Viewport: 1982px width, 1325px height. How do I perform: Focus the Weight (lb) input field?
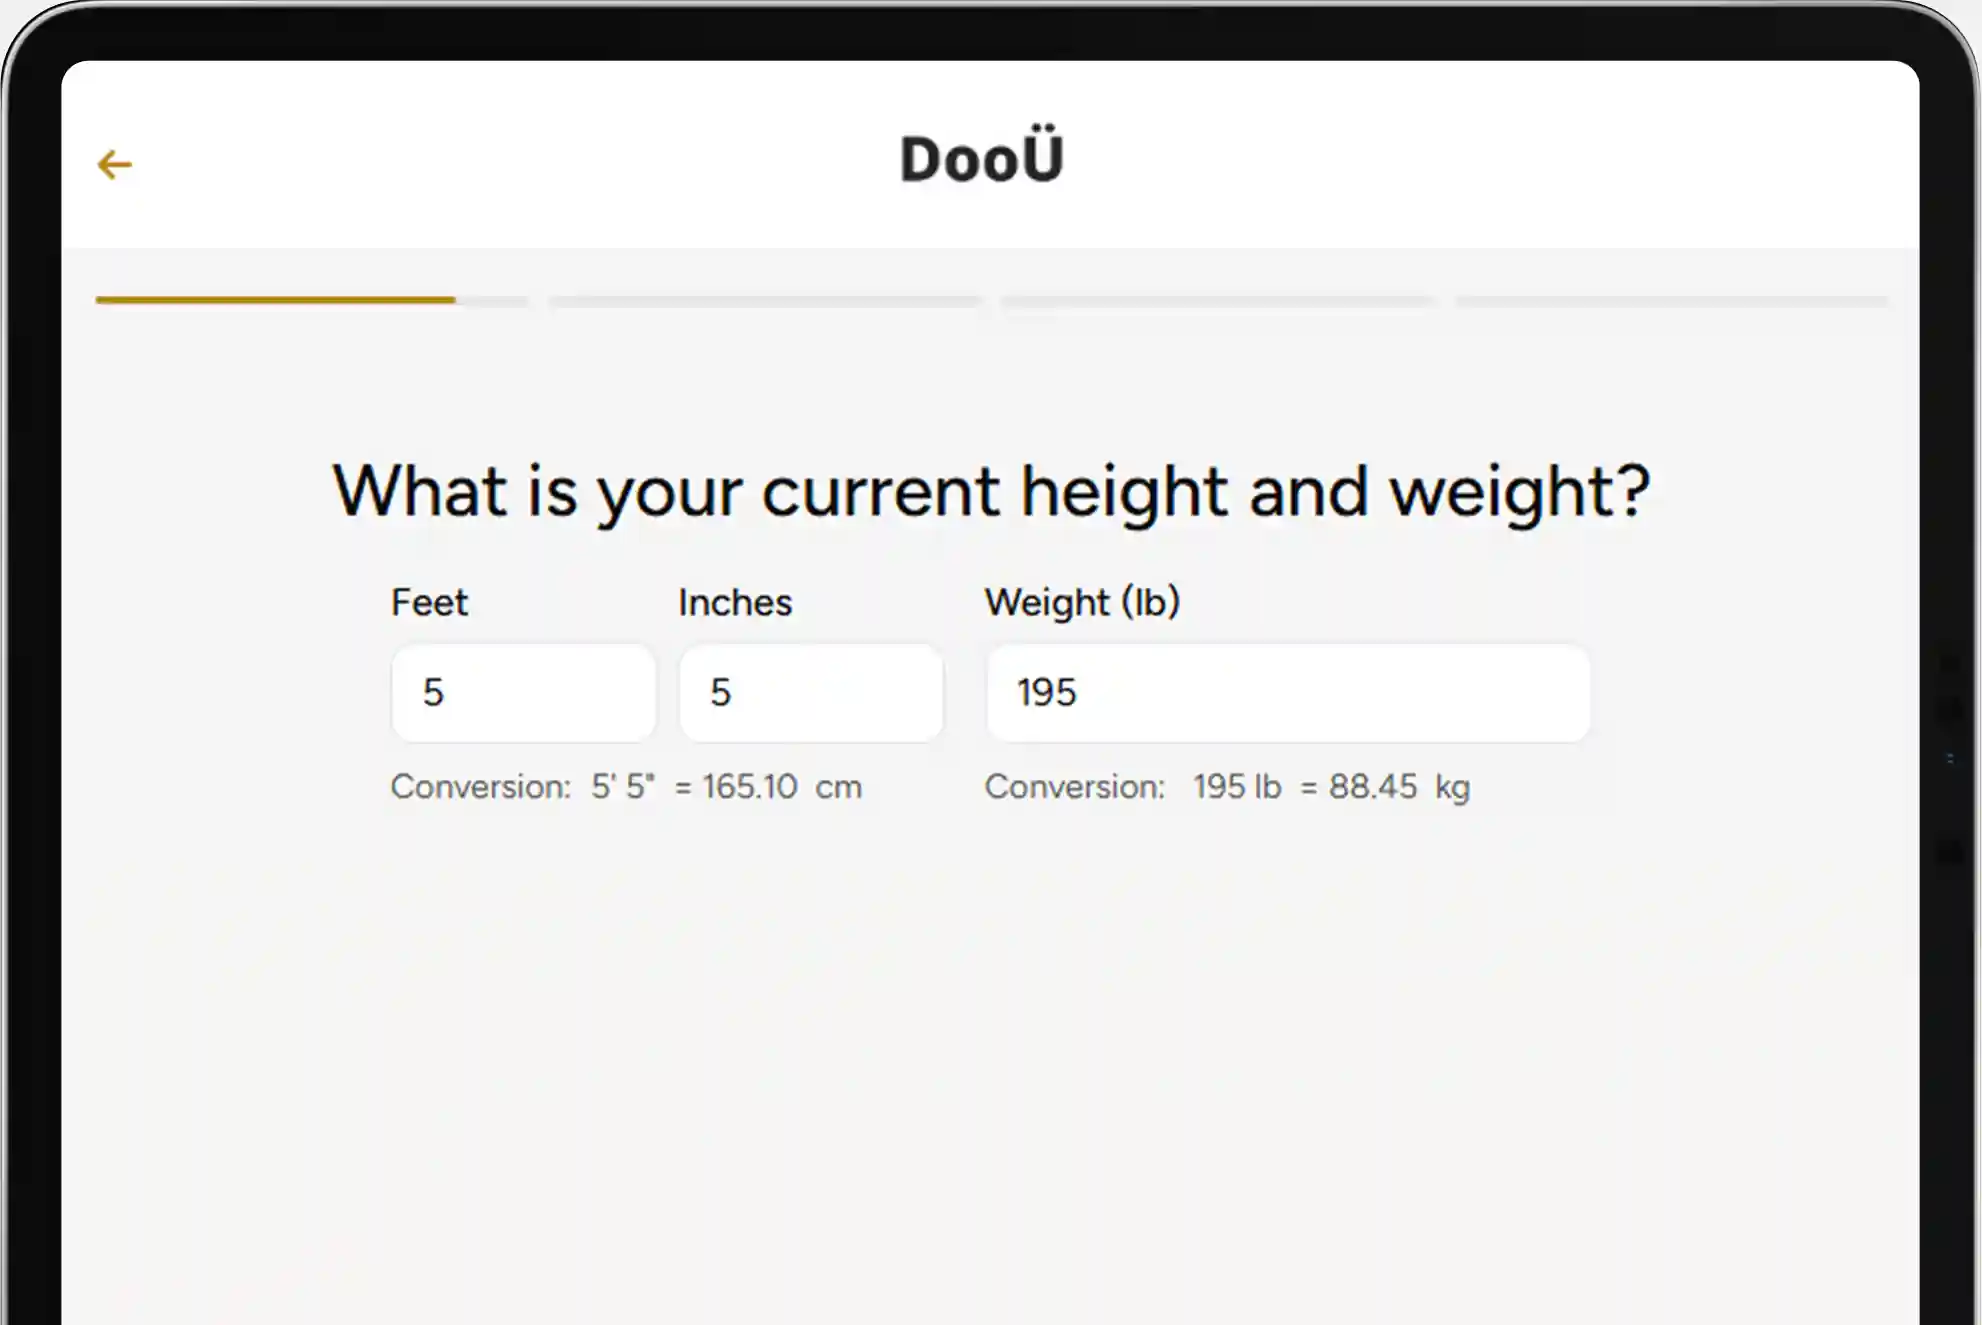click(1288, 693)
